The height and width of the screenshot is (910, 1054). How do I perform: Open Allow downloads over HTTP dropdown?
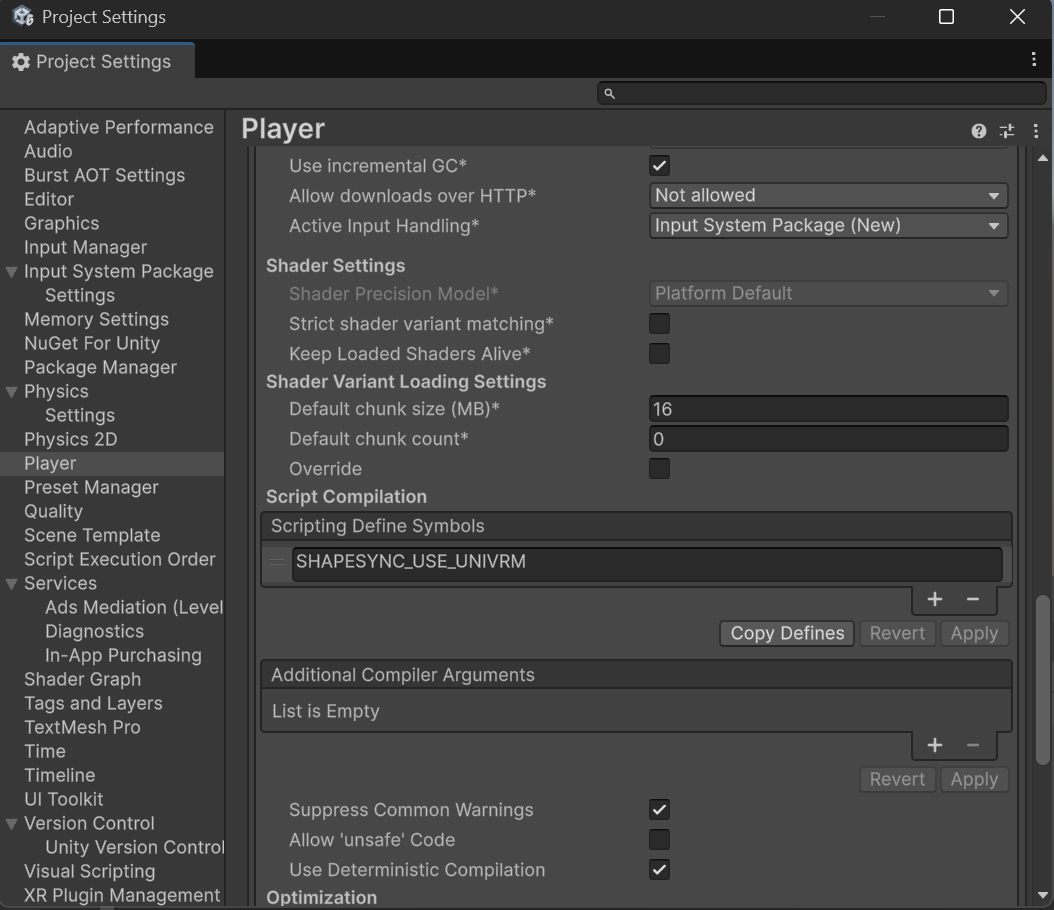pos(828,196)
